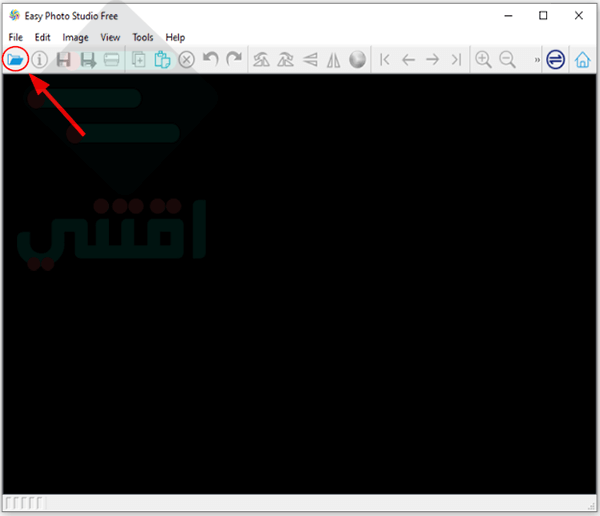Click the grey sphere grayscale icon
600x516 pixels.
pos(357,60)
